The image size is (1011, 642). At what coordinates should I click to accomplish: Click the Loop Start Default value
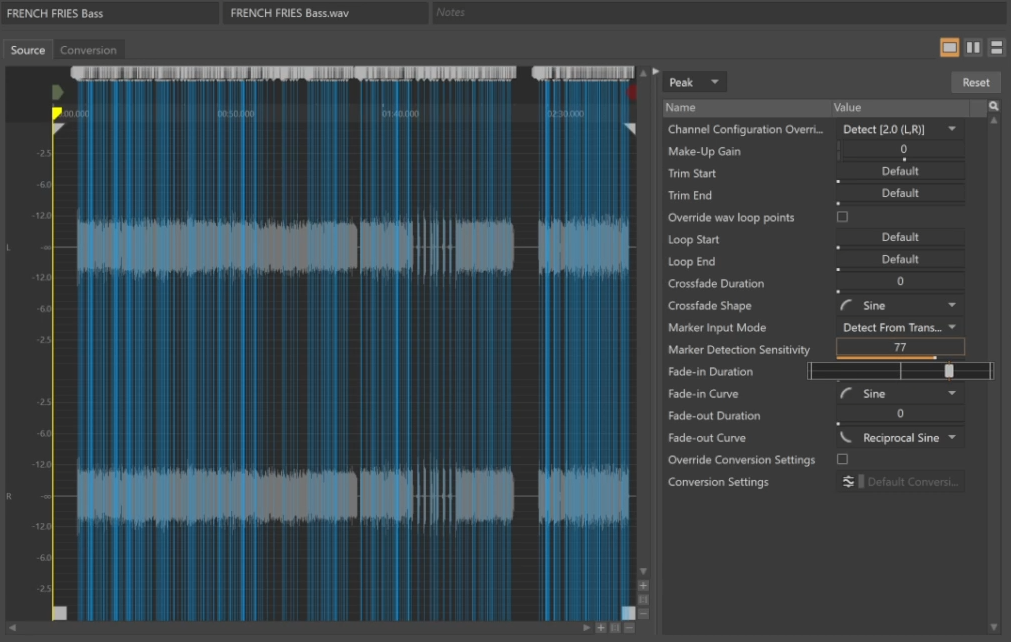[x=900, y=238]
